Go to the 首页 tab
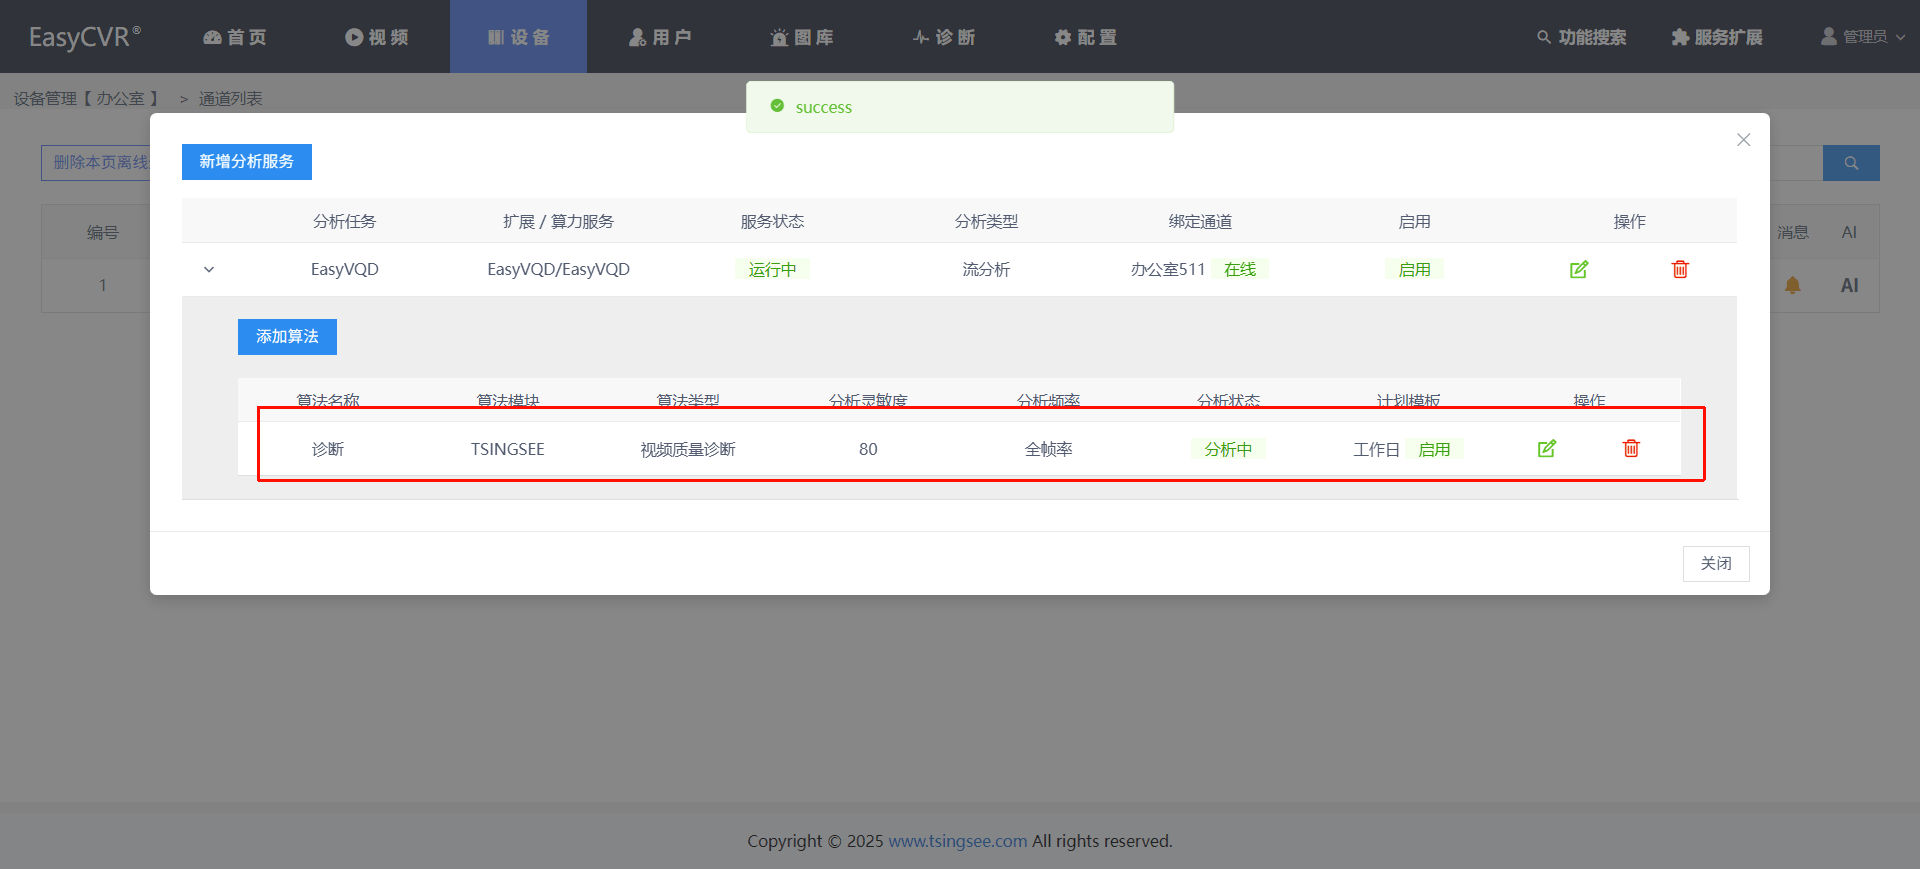The width and height of the screenshot is (1920, 869). (x=235, y=37)
